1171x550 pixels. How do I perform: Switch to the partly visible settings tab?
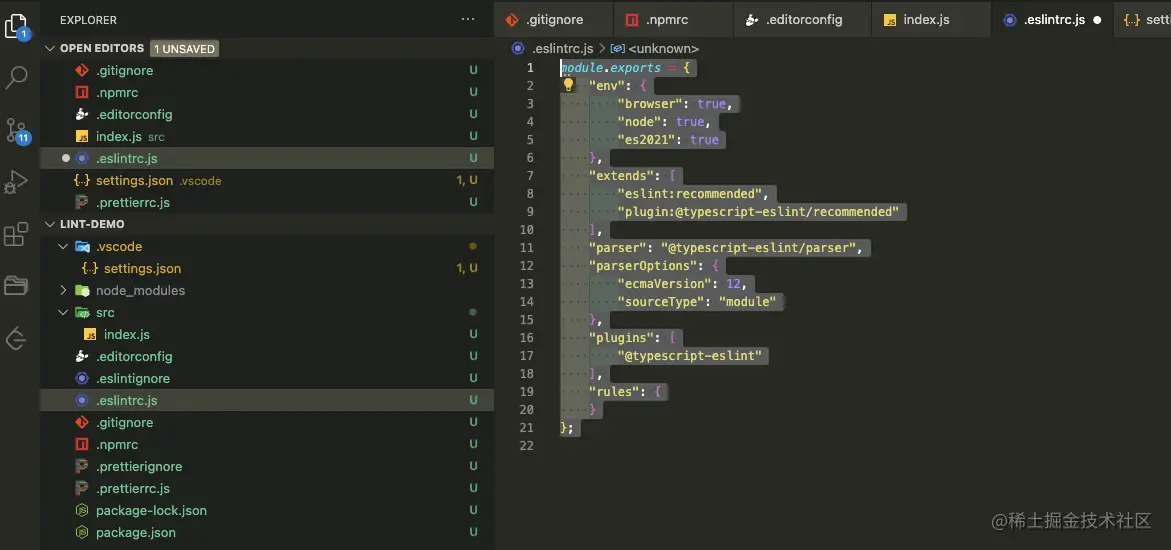pos(1143,20)
